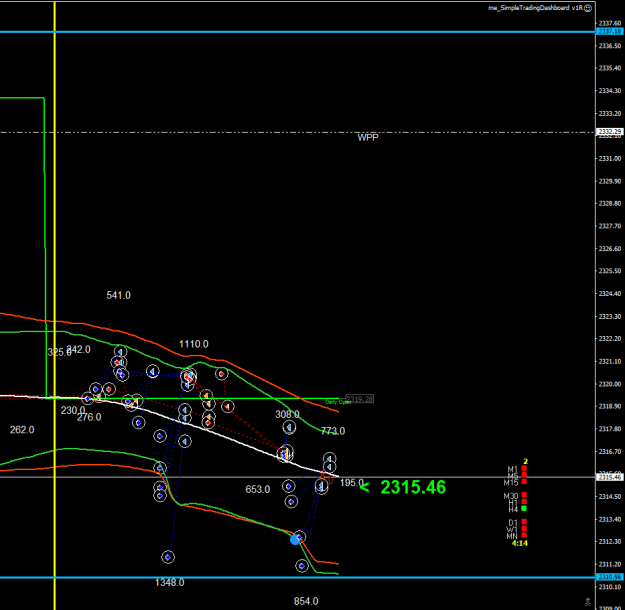Click the smiley Expert Advisor status icon
This screenshot has width=625, height=610.
588,8
